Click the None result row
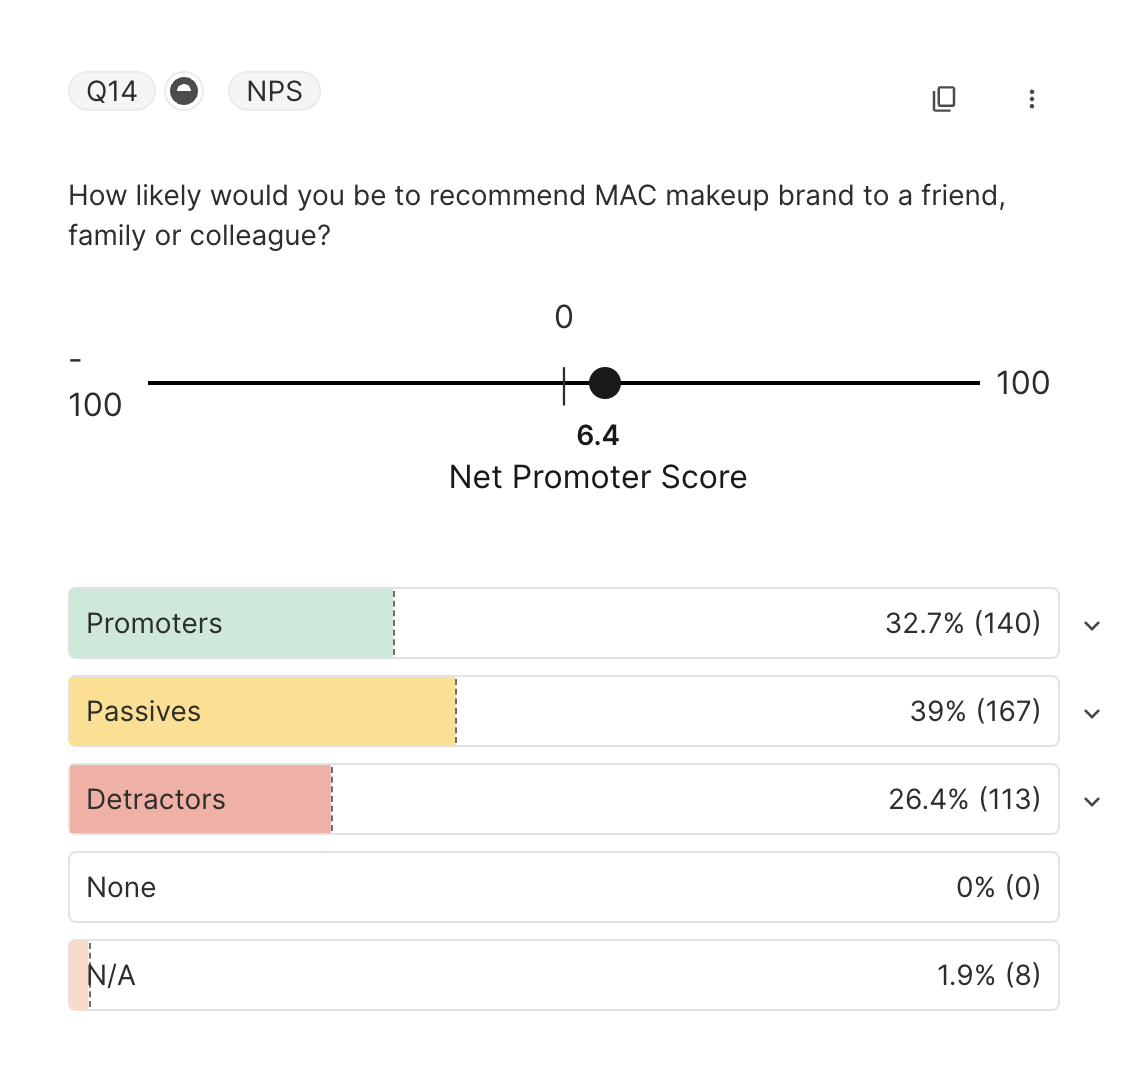Viewport: 1132px width, 1092px height. (563, 887)
